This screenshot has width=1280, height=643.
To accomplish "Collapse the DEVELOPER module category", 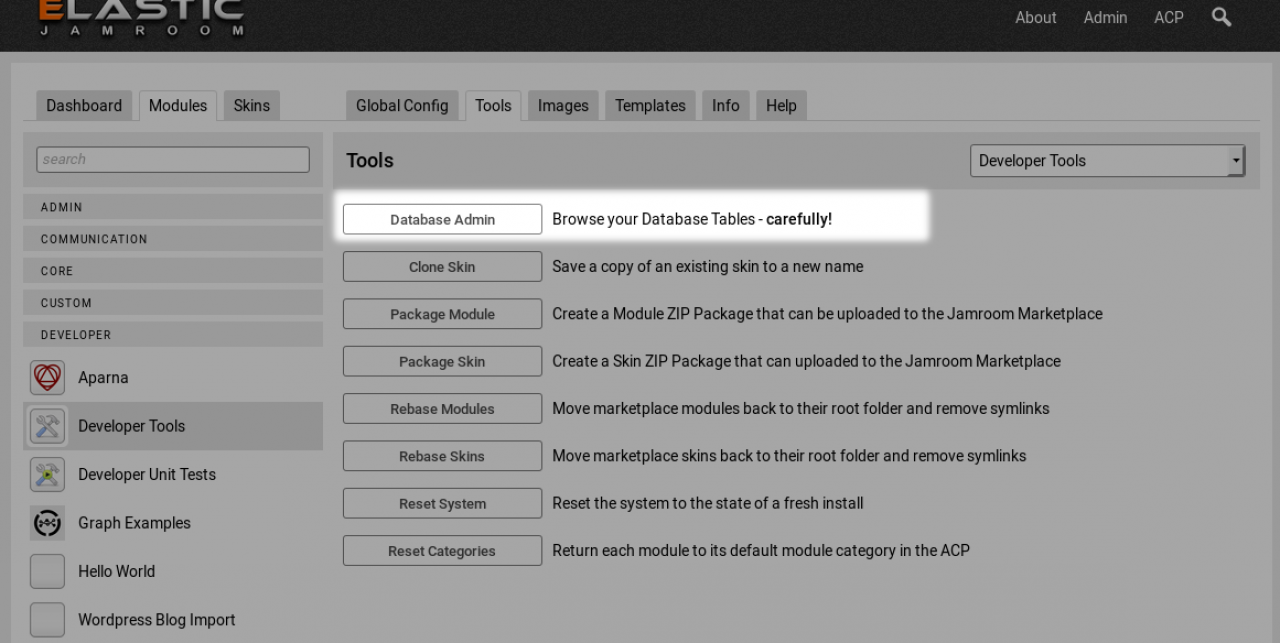I will pyautogui.click(x=173, y=335).
